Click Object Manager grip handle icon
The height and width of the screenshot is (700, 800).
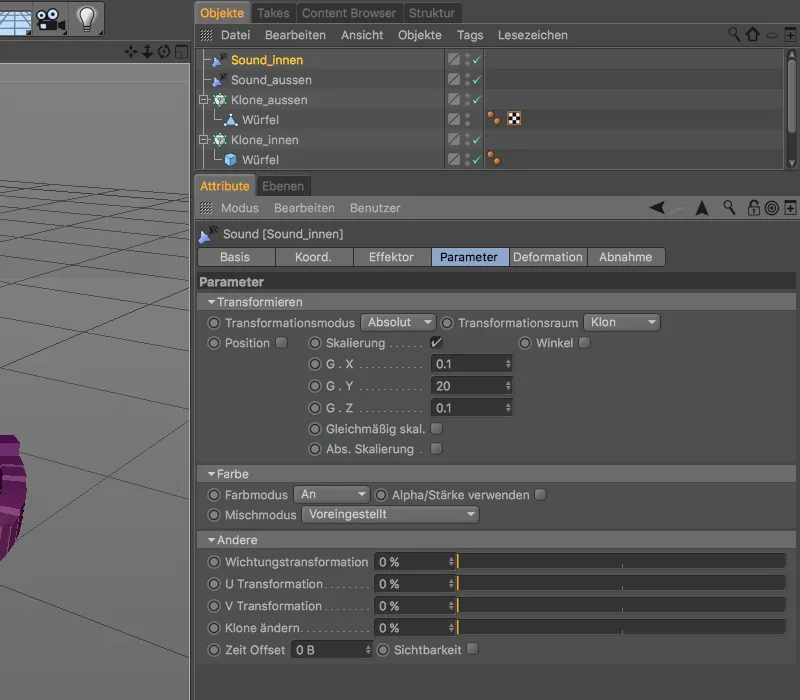coord(206,35)
